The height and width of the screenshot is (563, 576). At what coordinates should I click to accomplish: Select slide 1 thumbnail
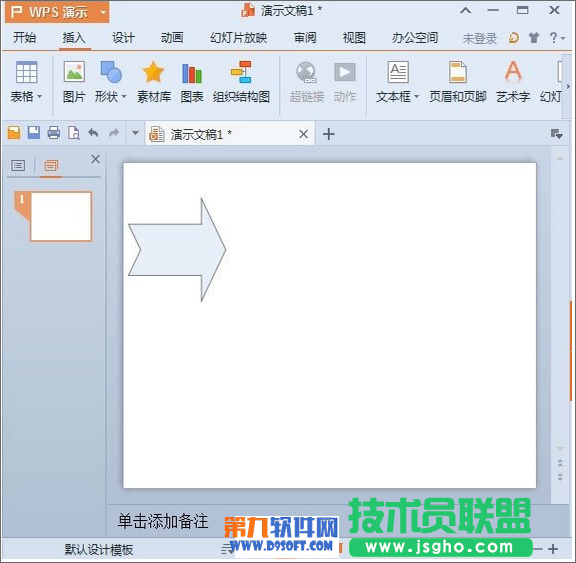coord(61,216)
